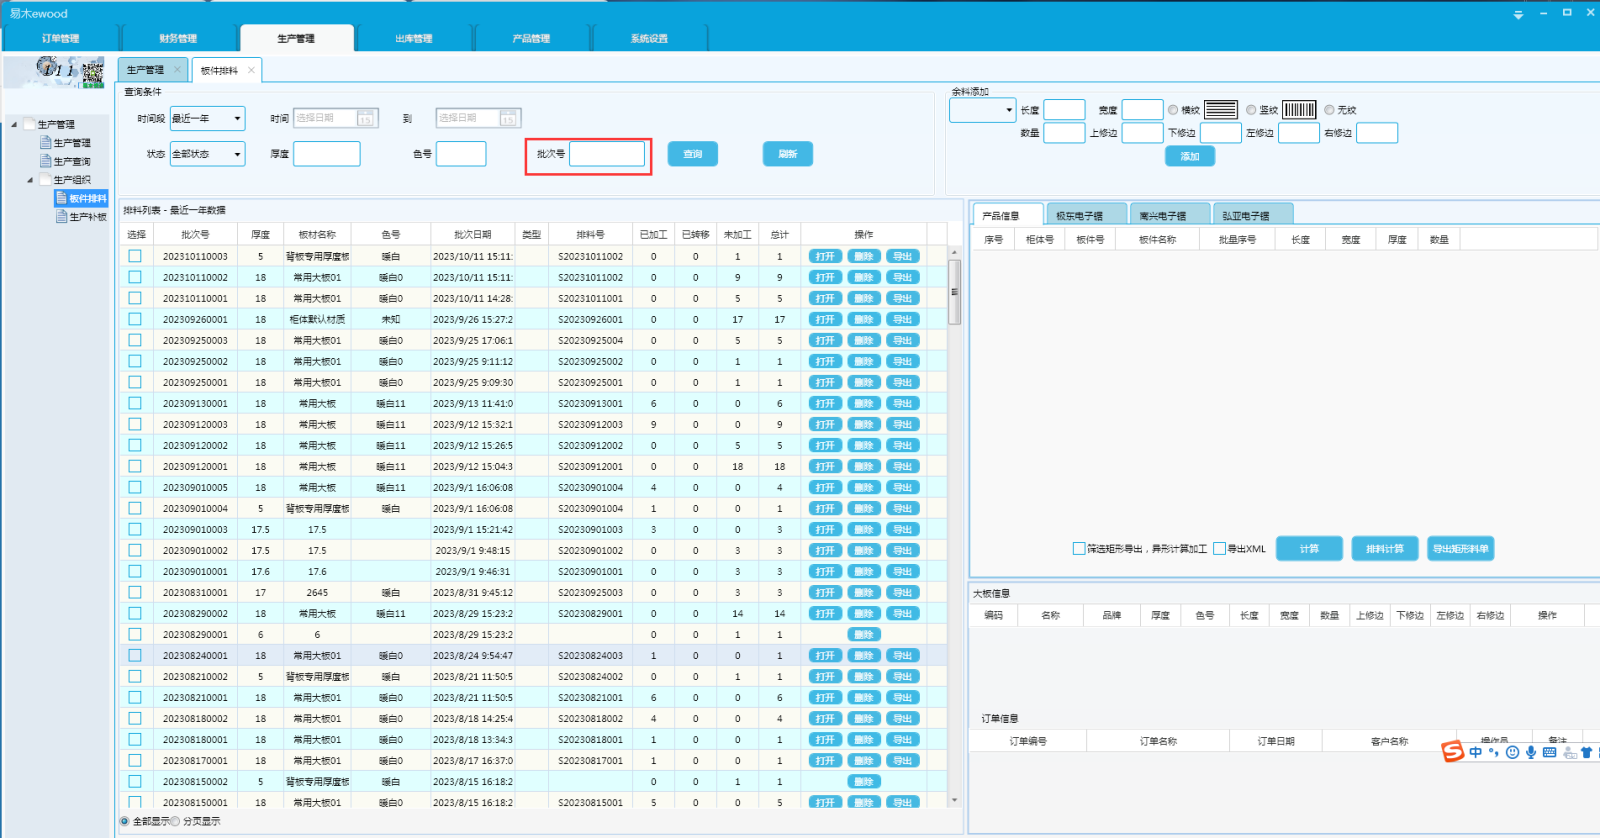Click vertical scrollbar thumb of 排料列表

954,291
